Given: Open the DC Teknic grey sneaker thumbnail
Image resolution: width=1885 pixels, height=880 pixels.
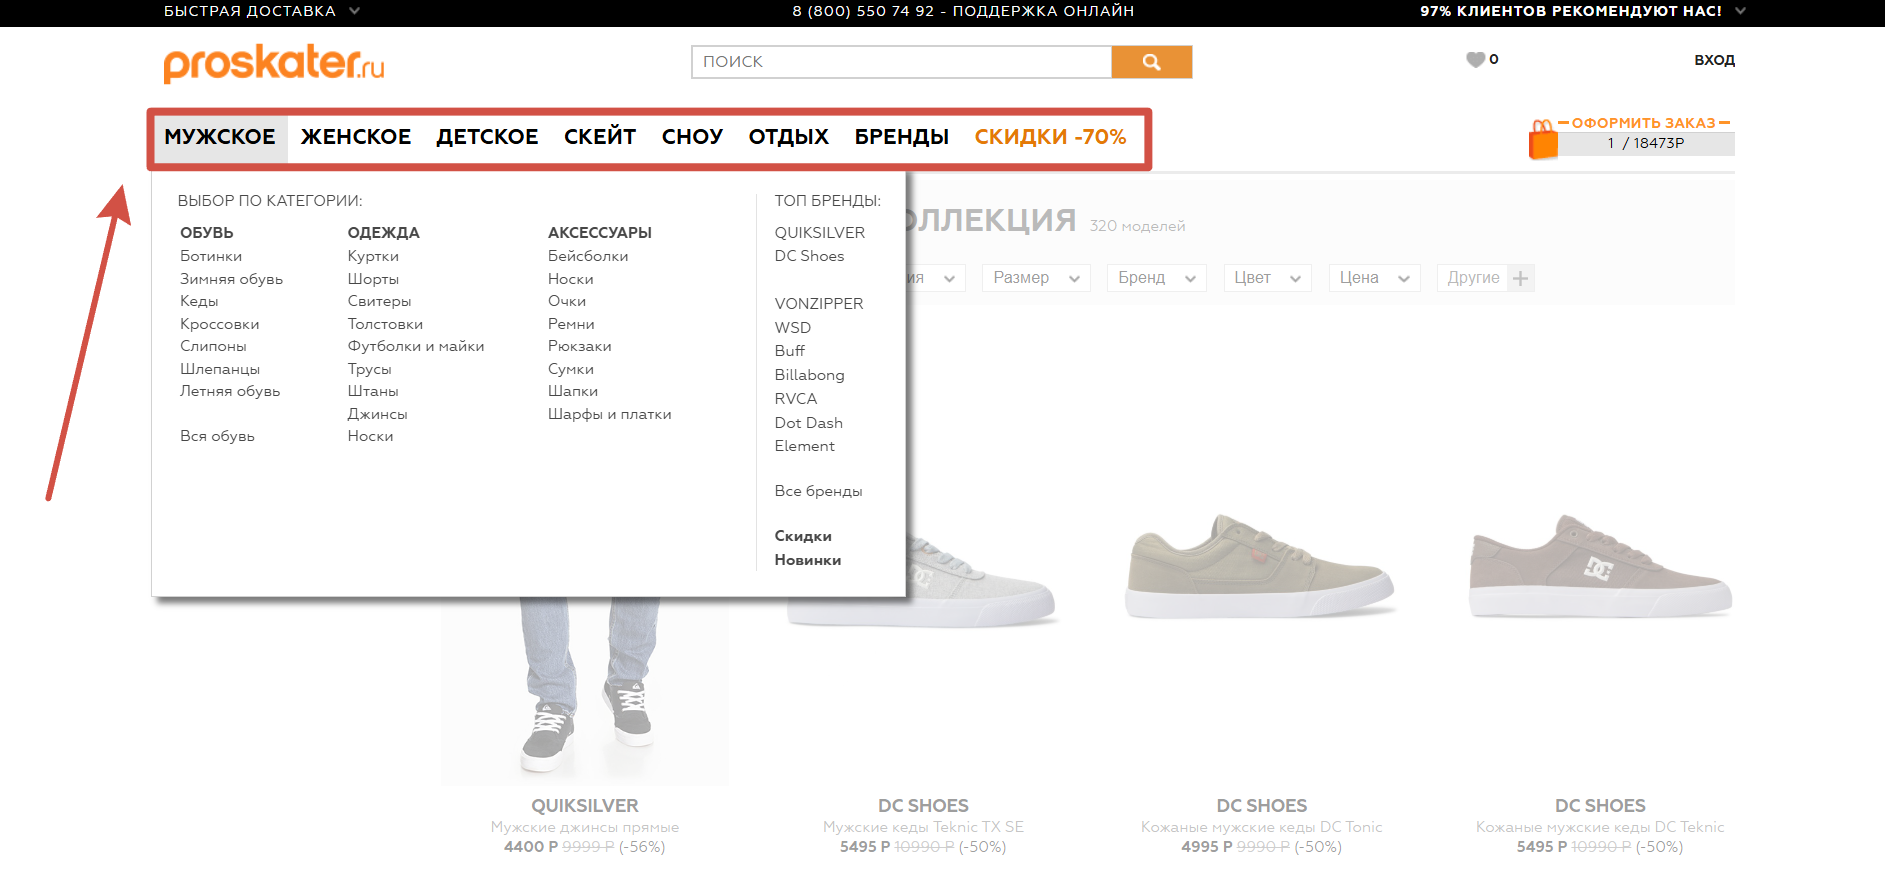Looking at the screenshot, I should [x=1600, y=567].
